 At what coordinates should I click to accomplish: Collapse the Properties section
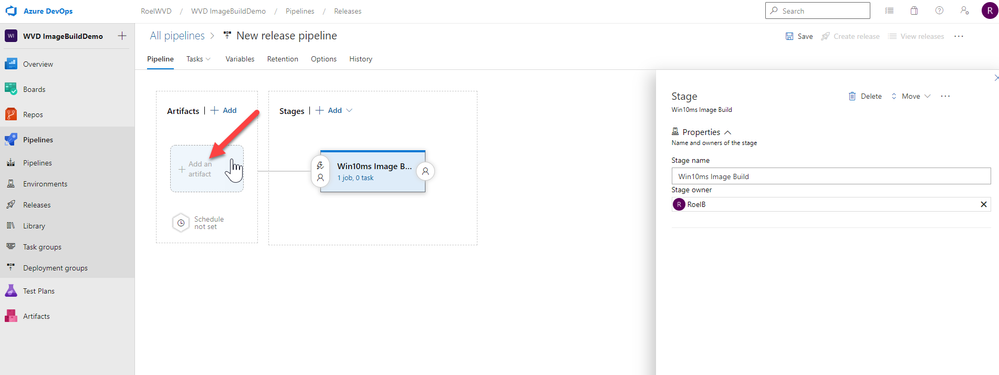click(728, 132)
